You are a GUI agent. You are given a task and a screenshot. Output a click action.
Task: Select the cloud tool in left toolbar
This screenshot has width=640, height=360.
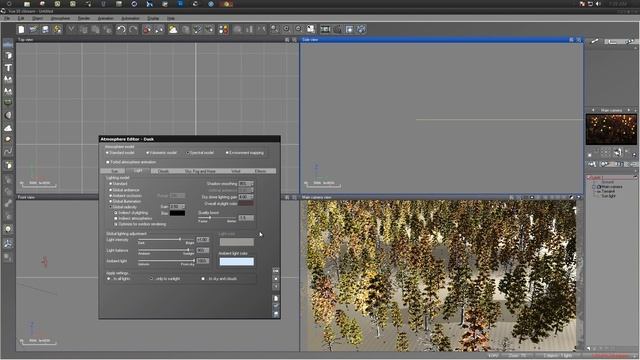tap(8, 128)
